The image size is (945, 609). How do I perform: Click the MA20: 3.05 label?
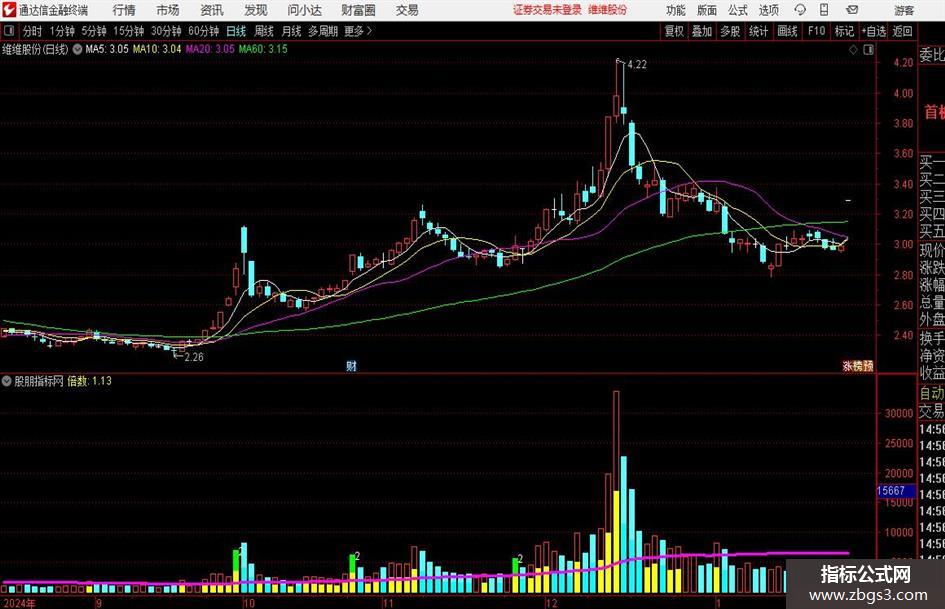[210, 49]
